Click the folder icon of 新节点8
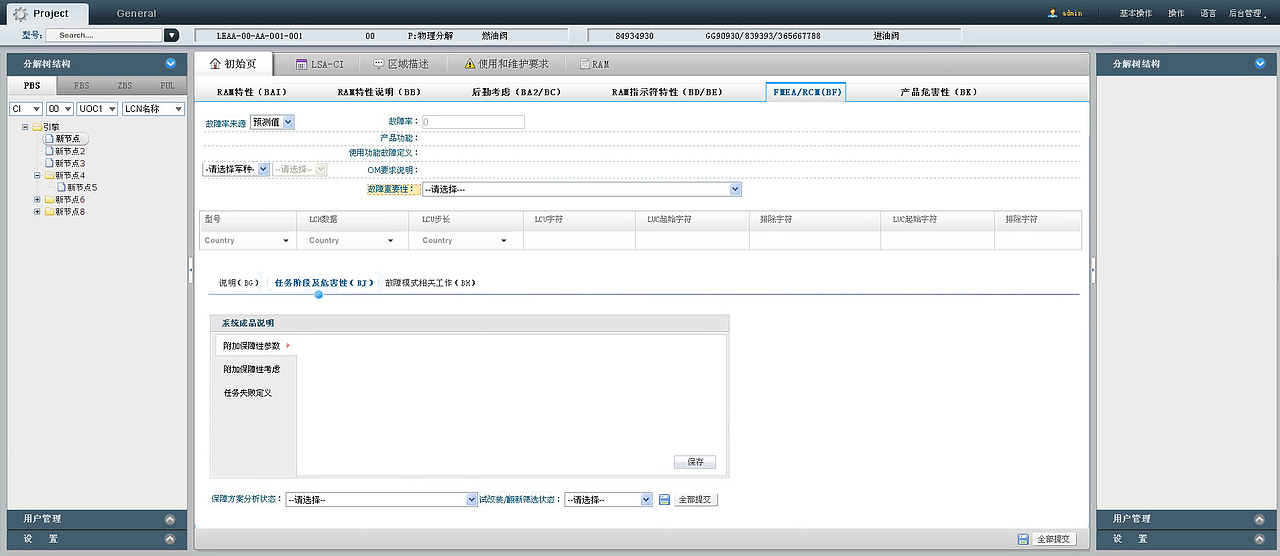The image size is (1280, 556). pyautogui.click(x=49, y=211)
